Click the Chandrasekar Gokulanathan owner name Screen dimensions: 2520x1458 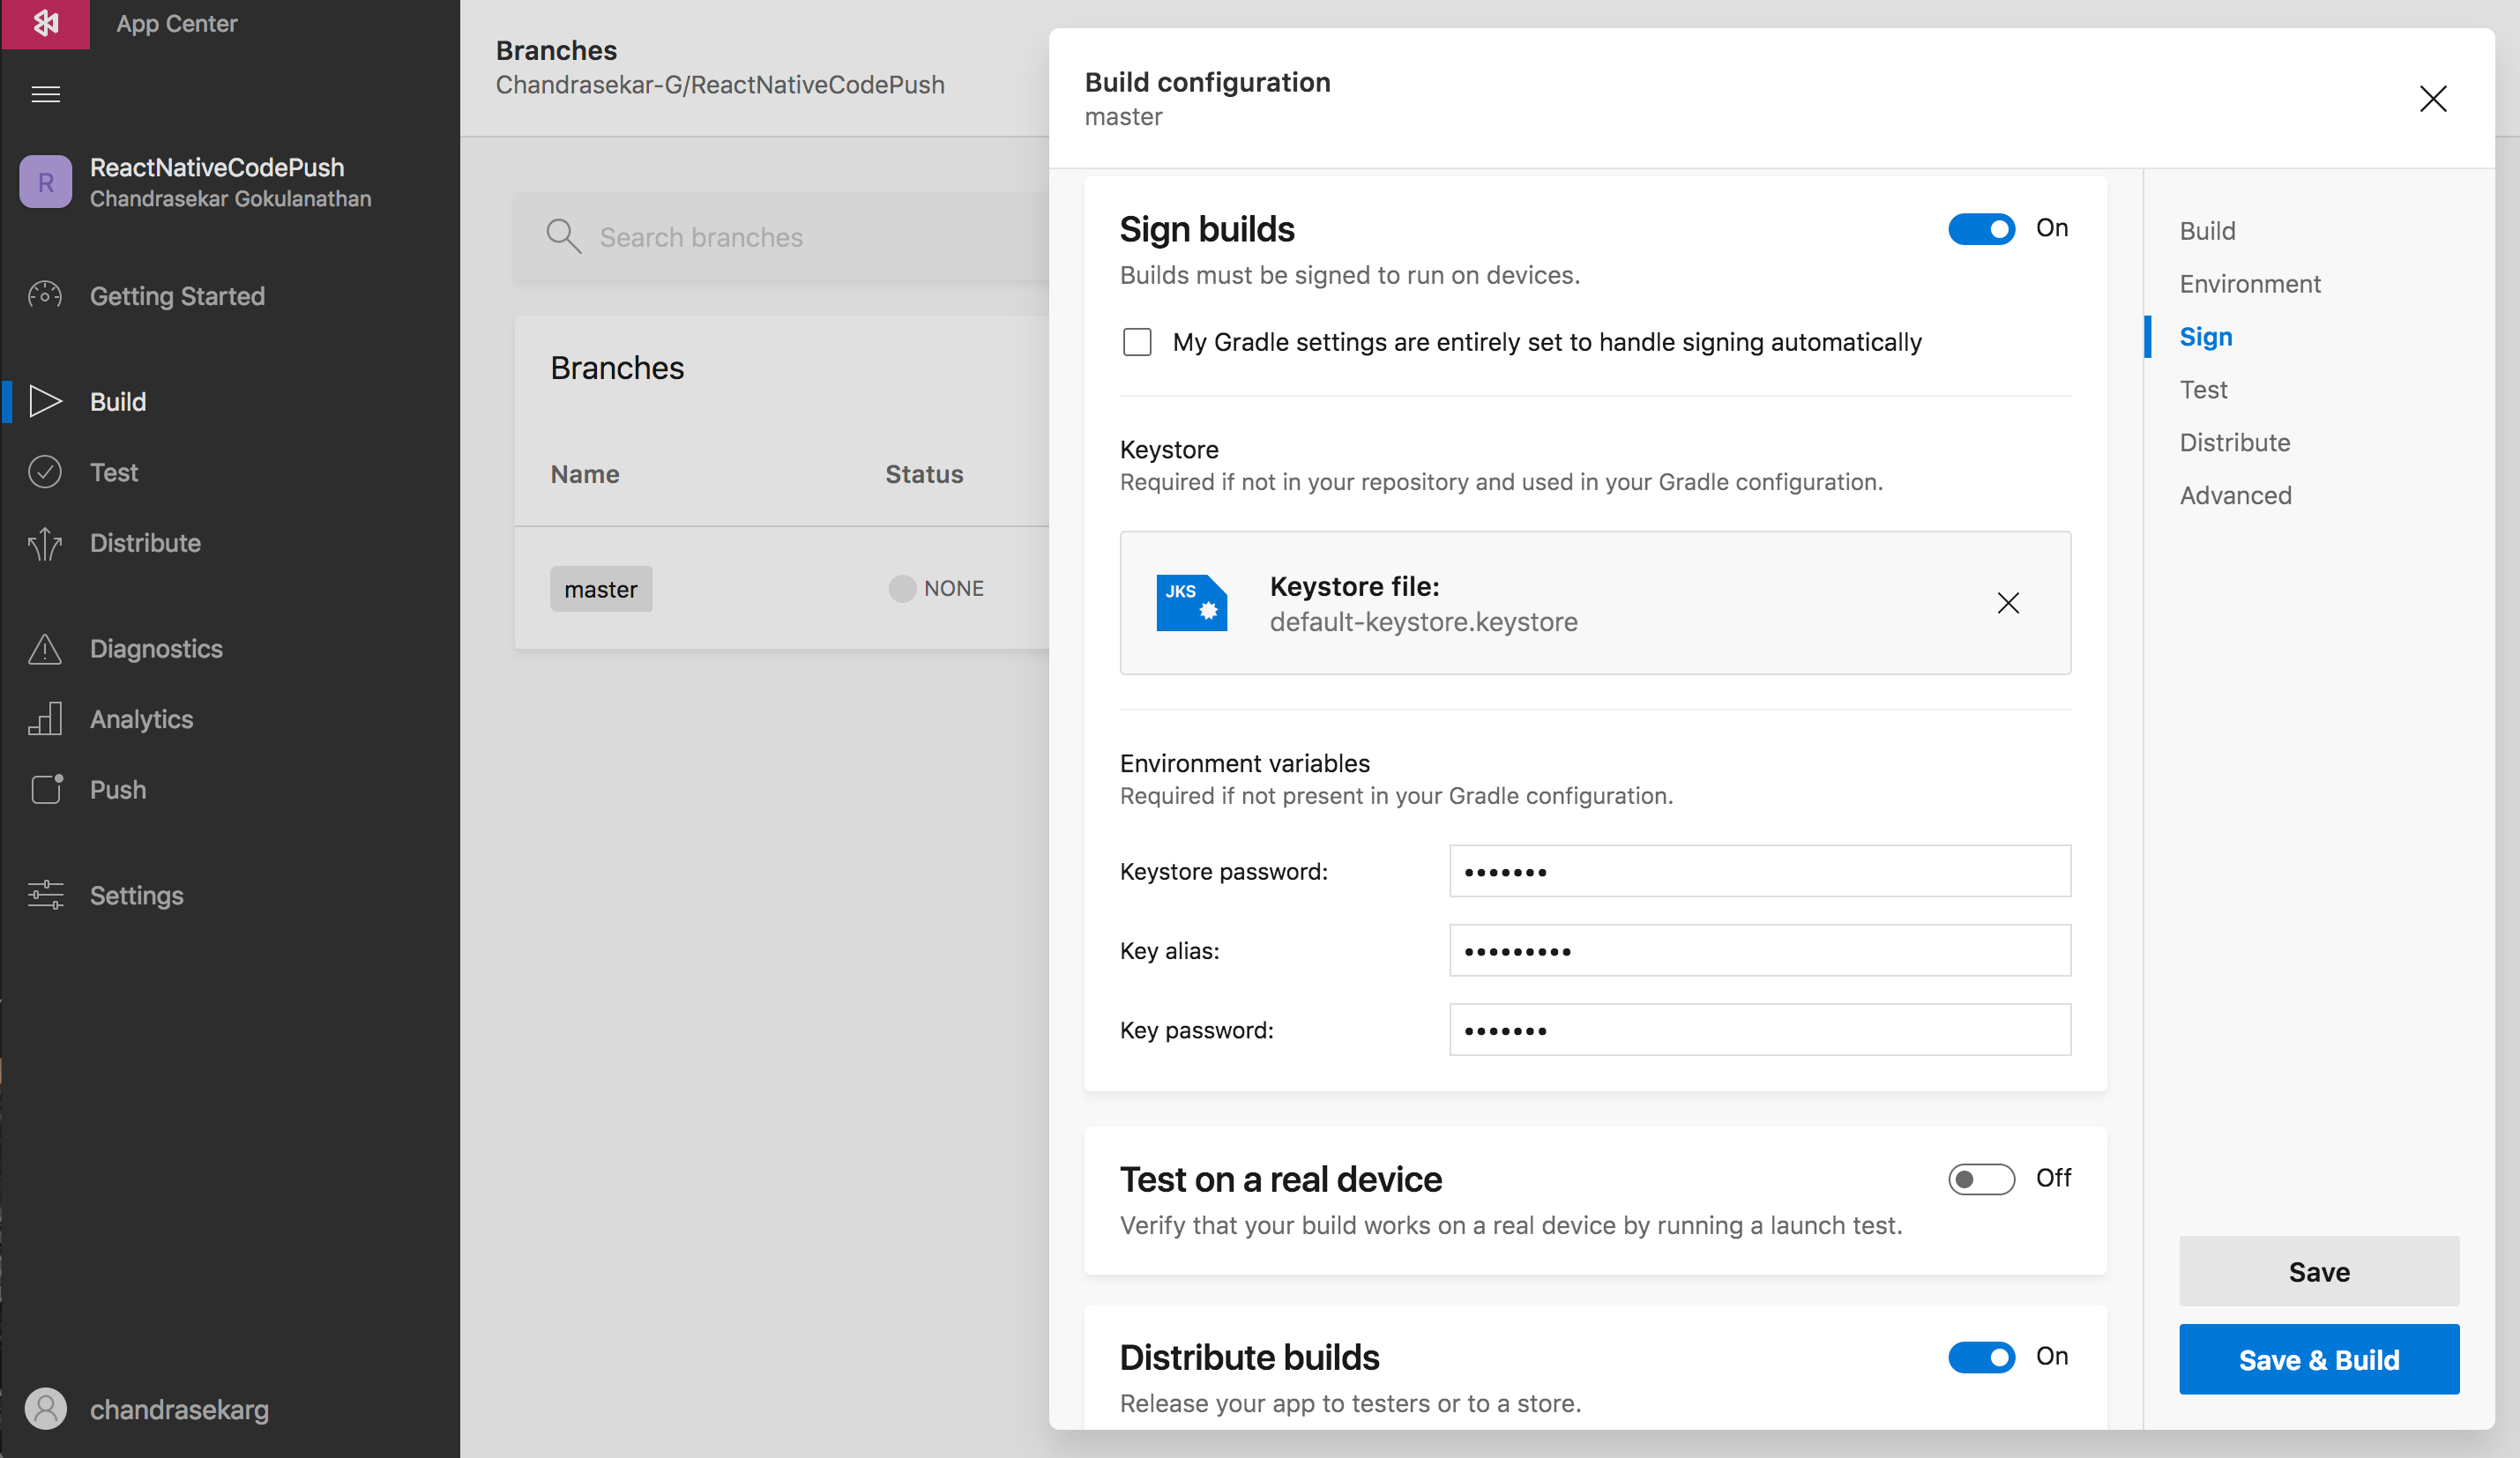(x=230, y=198)
